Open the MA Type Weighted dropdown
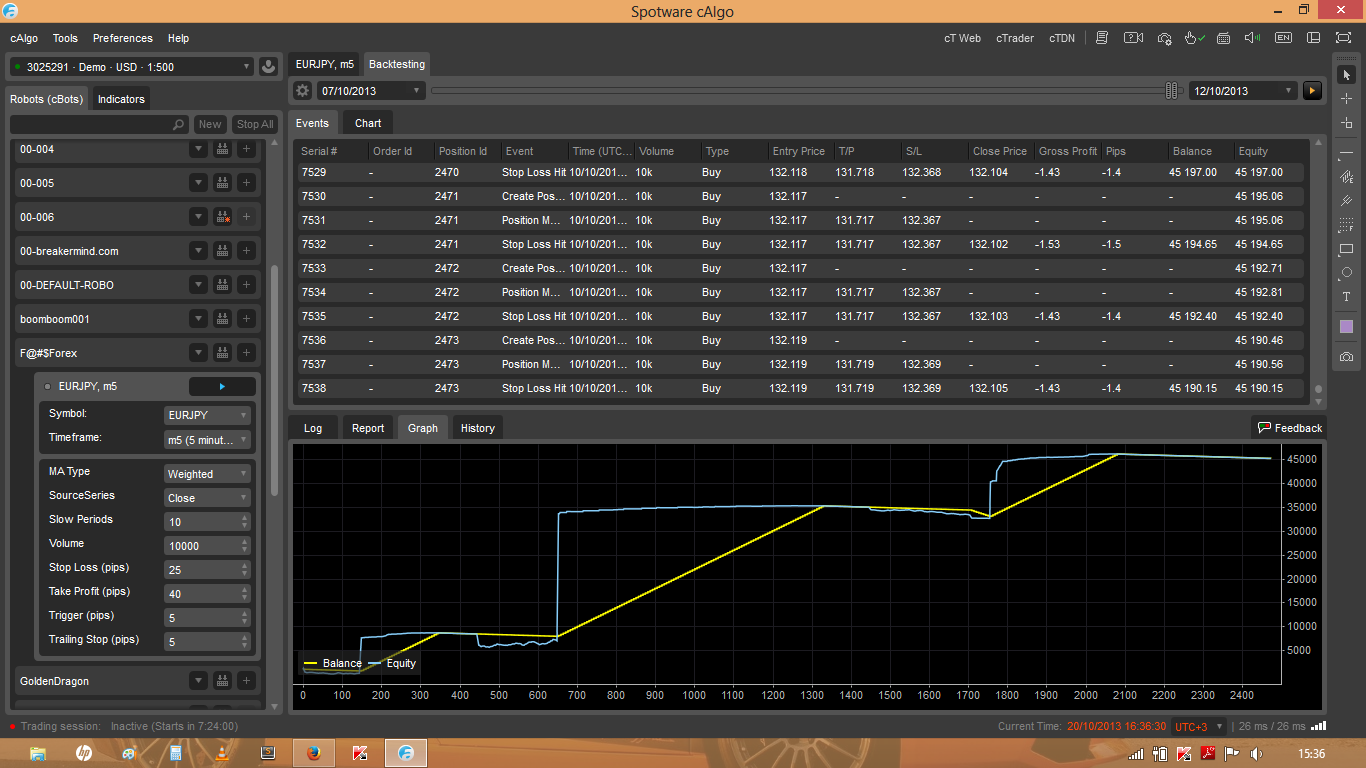Image resolution: width=1366 pixels, height=768 pixels. (x=207, y=474)
